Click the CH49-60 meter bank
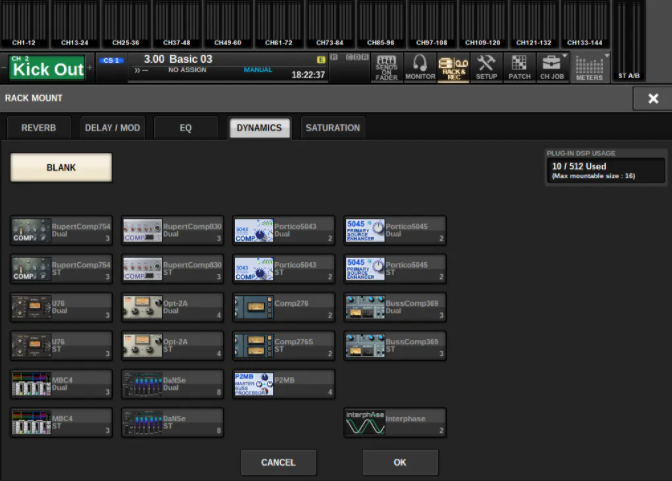672x481 pixels. pos(228,24)
